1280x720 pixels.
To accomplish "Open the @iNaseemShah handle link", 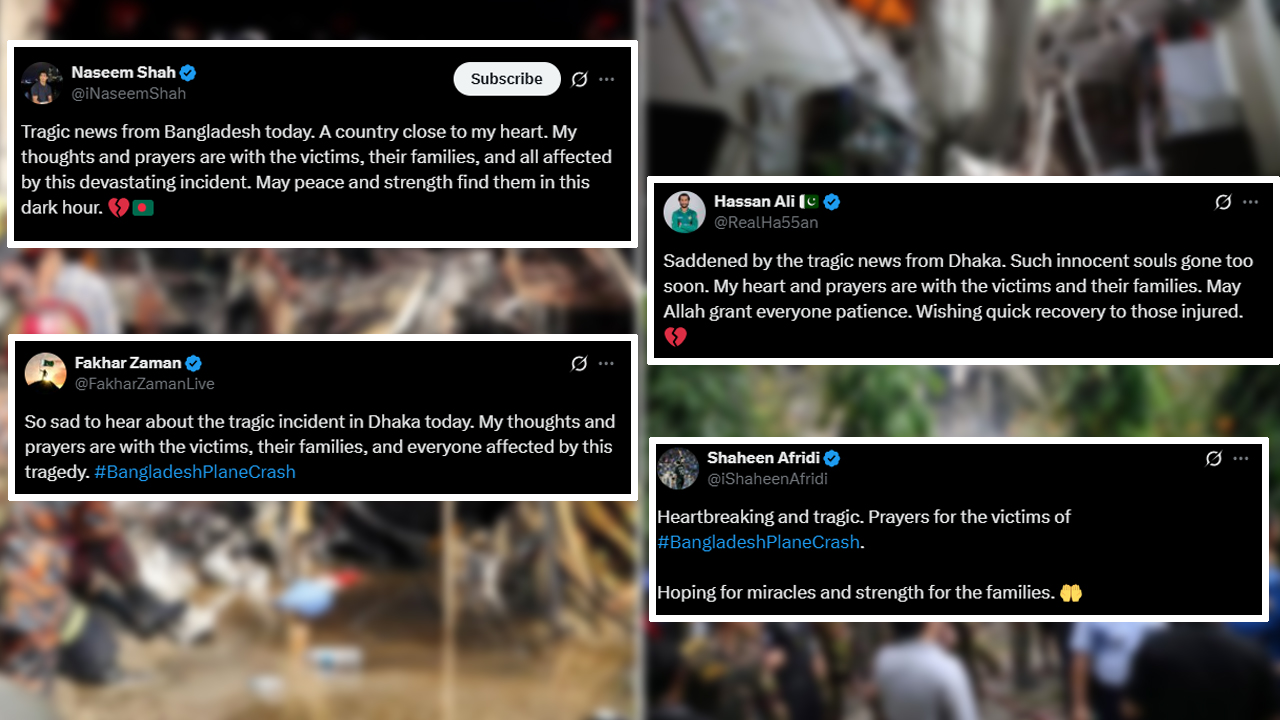I will [129, 94].
